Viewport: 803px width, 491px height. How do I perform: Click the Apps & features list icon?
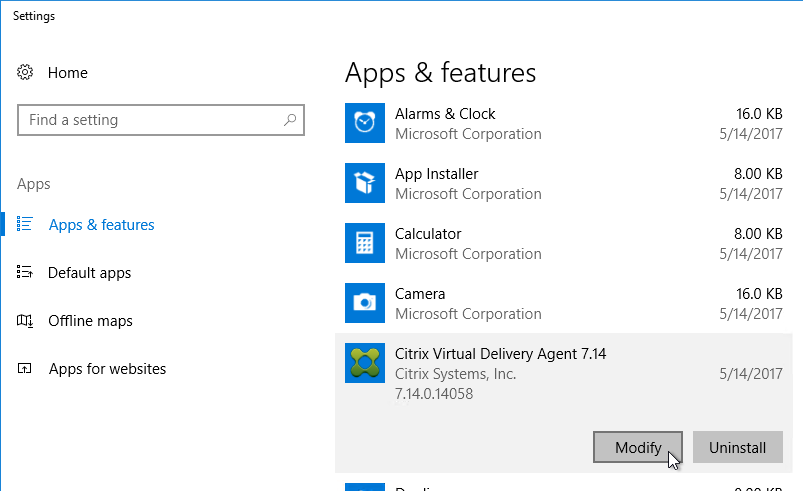[25, 224]
